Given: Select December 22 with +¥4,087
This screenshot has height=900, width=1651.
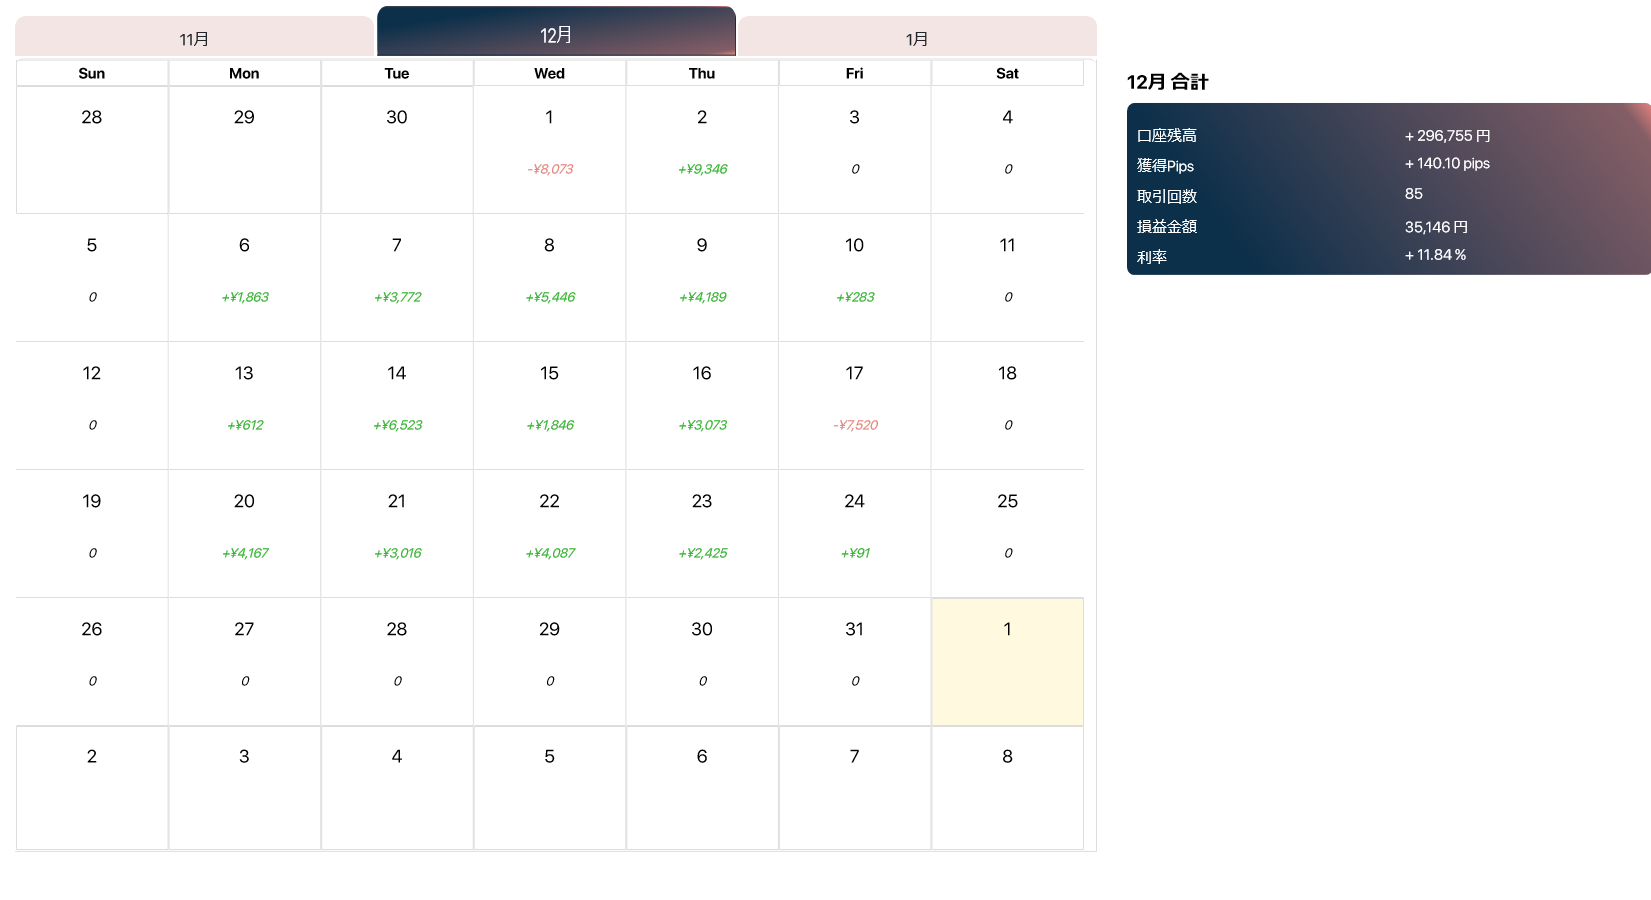Looking at the screenshot, I should pos(549,534).
